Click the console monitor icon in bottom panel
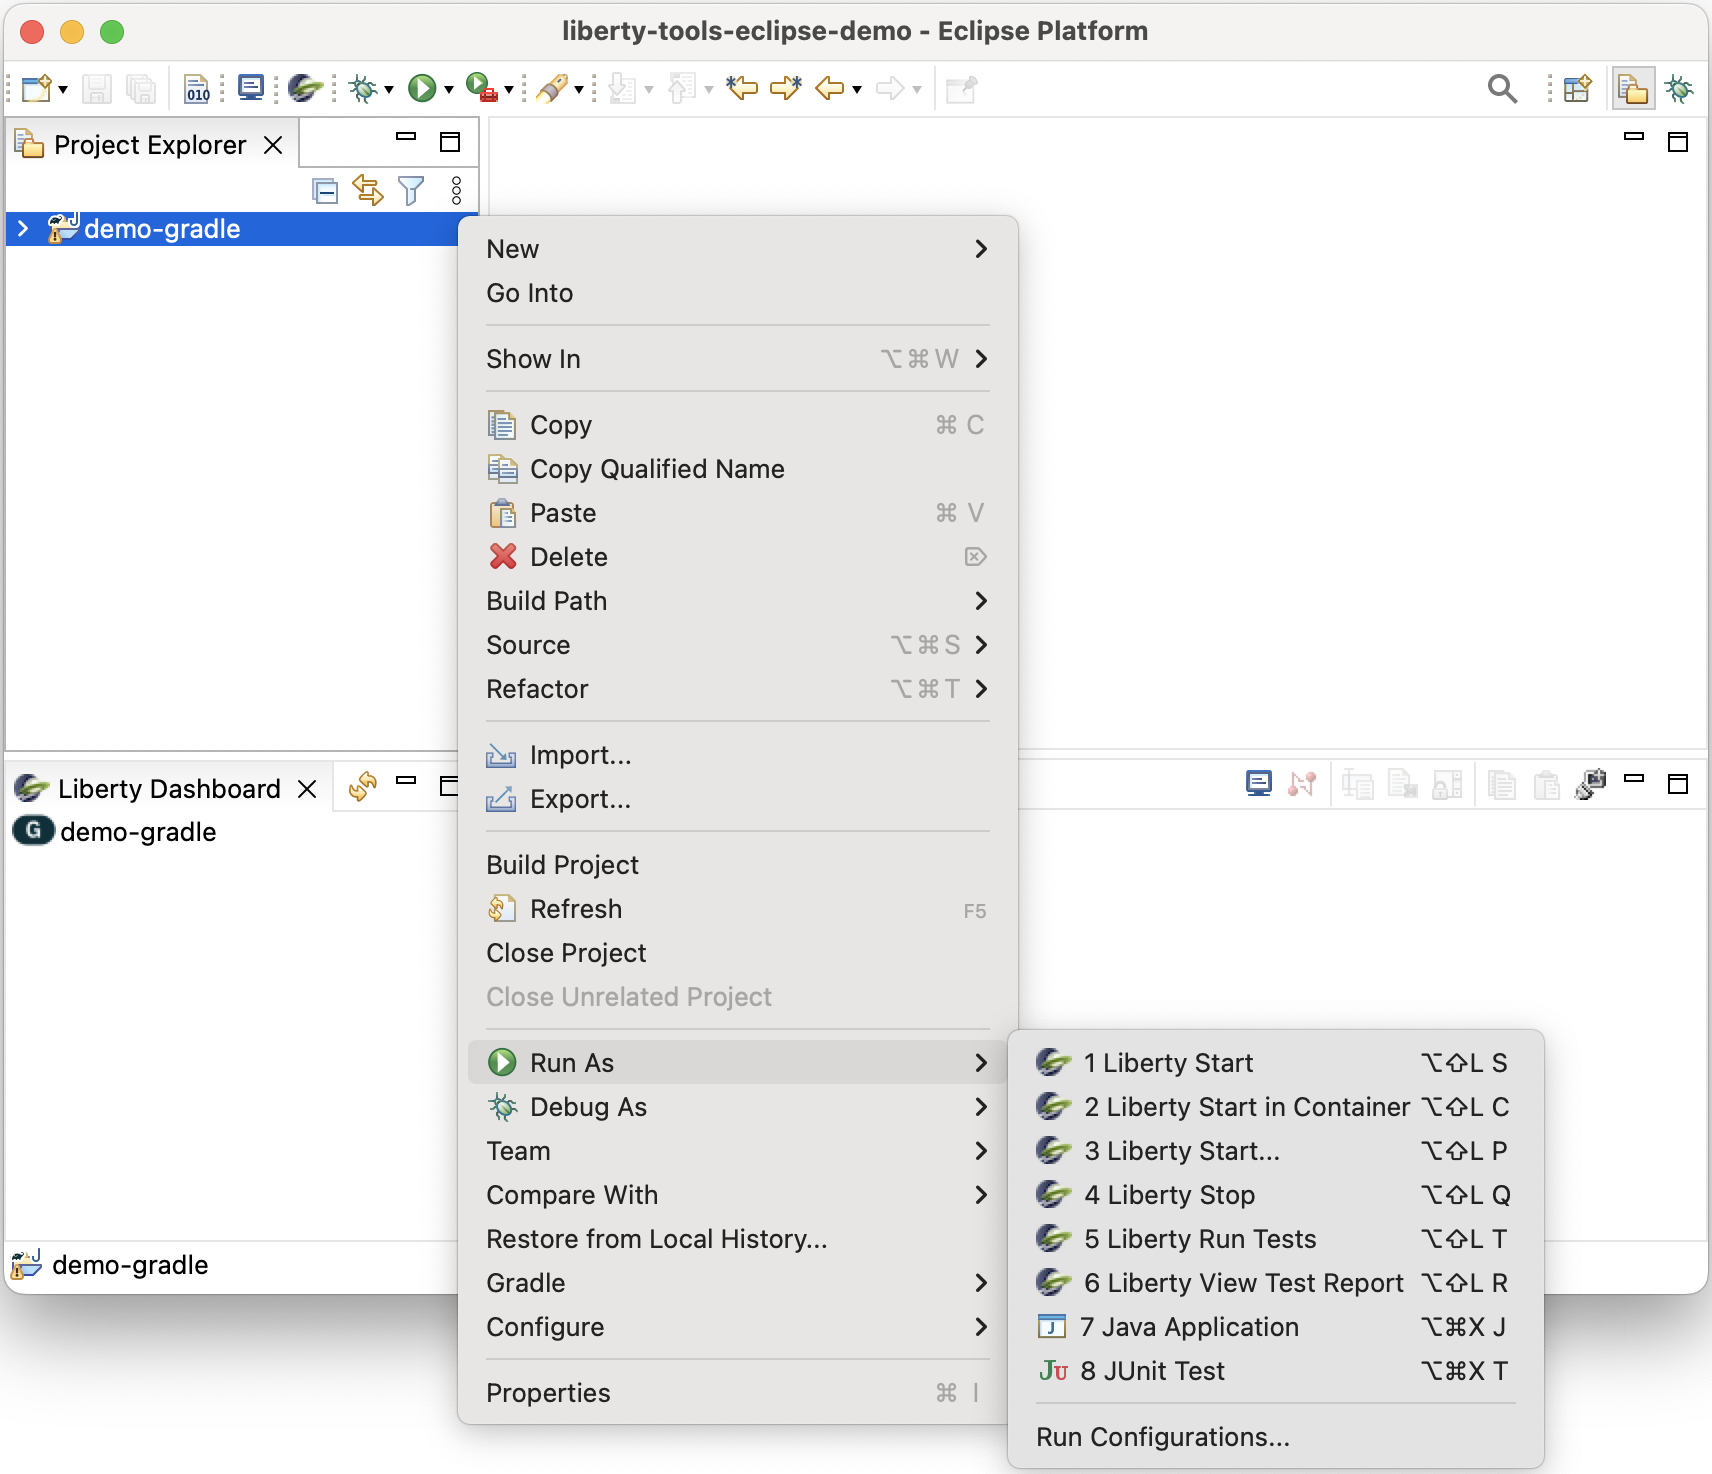Screen dimensions: 1712x1474 tap(1259, 783)
